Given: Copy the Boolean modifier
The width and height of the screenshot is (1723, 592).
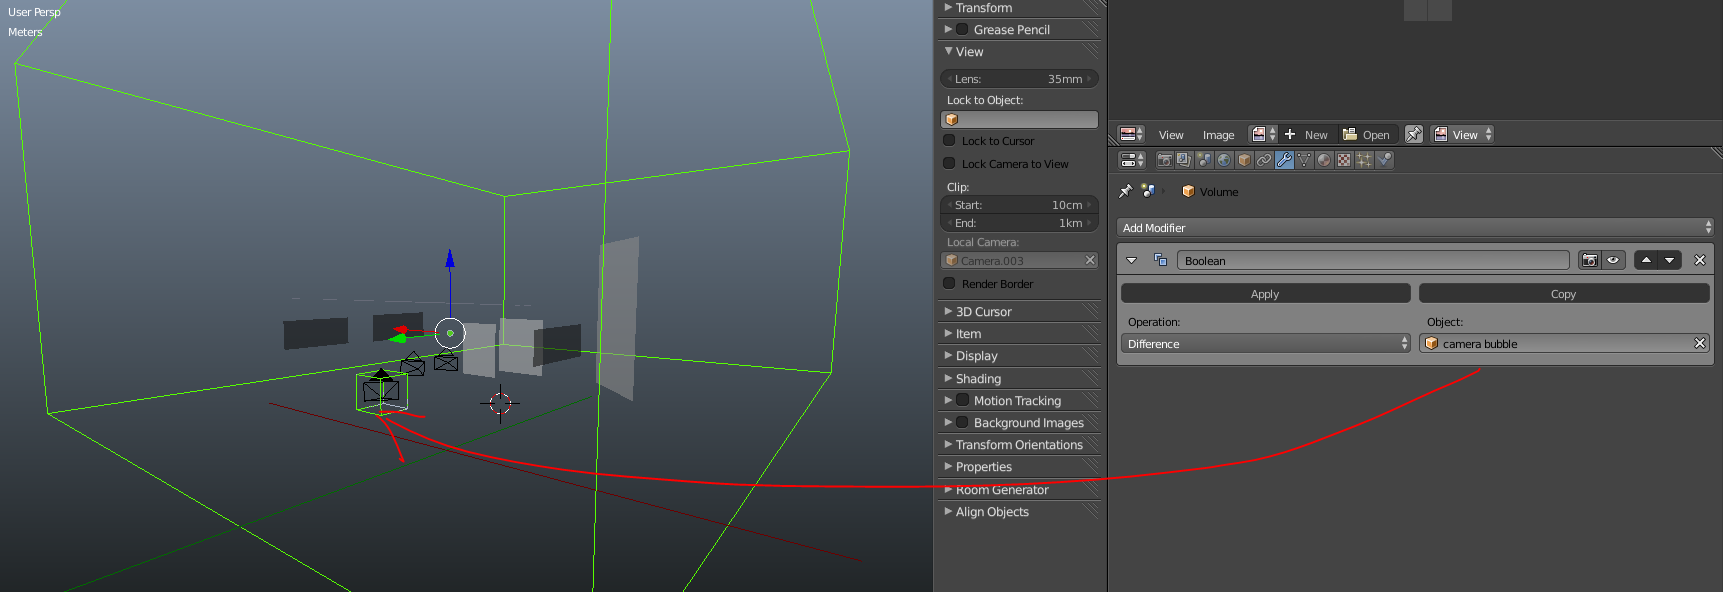Looking at the screenshot, I should click(x=1564, y=293).
